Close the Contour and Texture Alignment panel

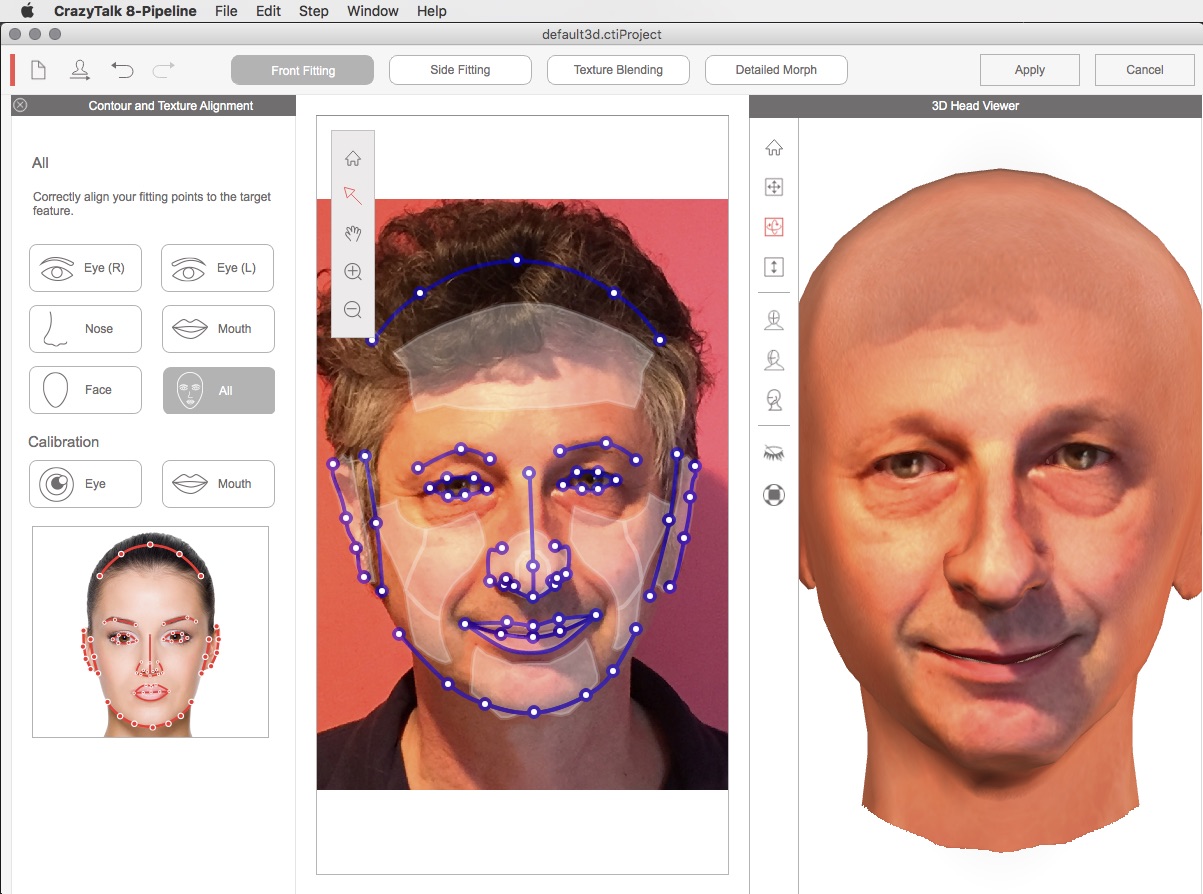[20, 105]
